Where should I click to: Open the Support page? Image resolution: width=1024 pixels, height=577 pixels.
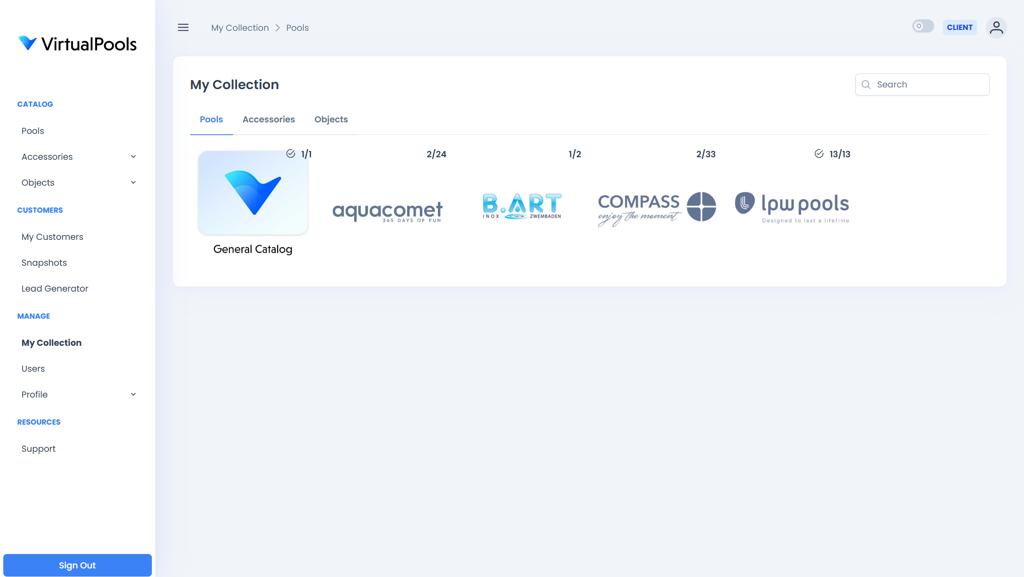(39, 449)
